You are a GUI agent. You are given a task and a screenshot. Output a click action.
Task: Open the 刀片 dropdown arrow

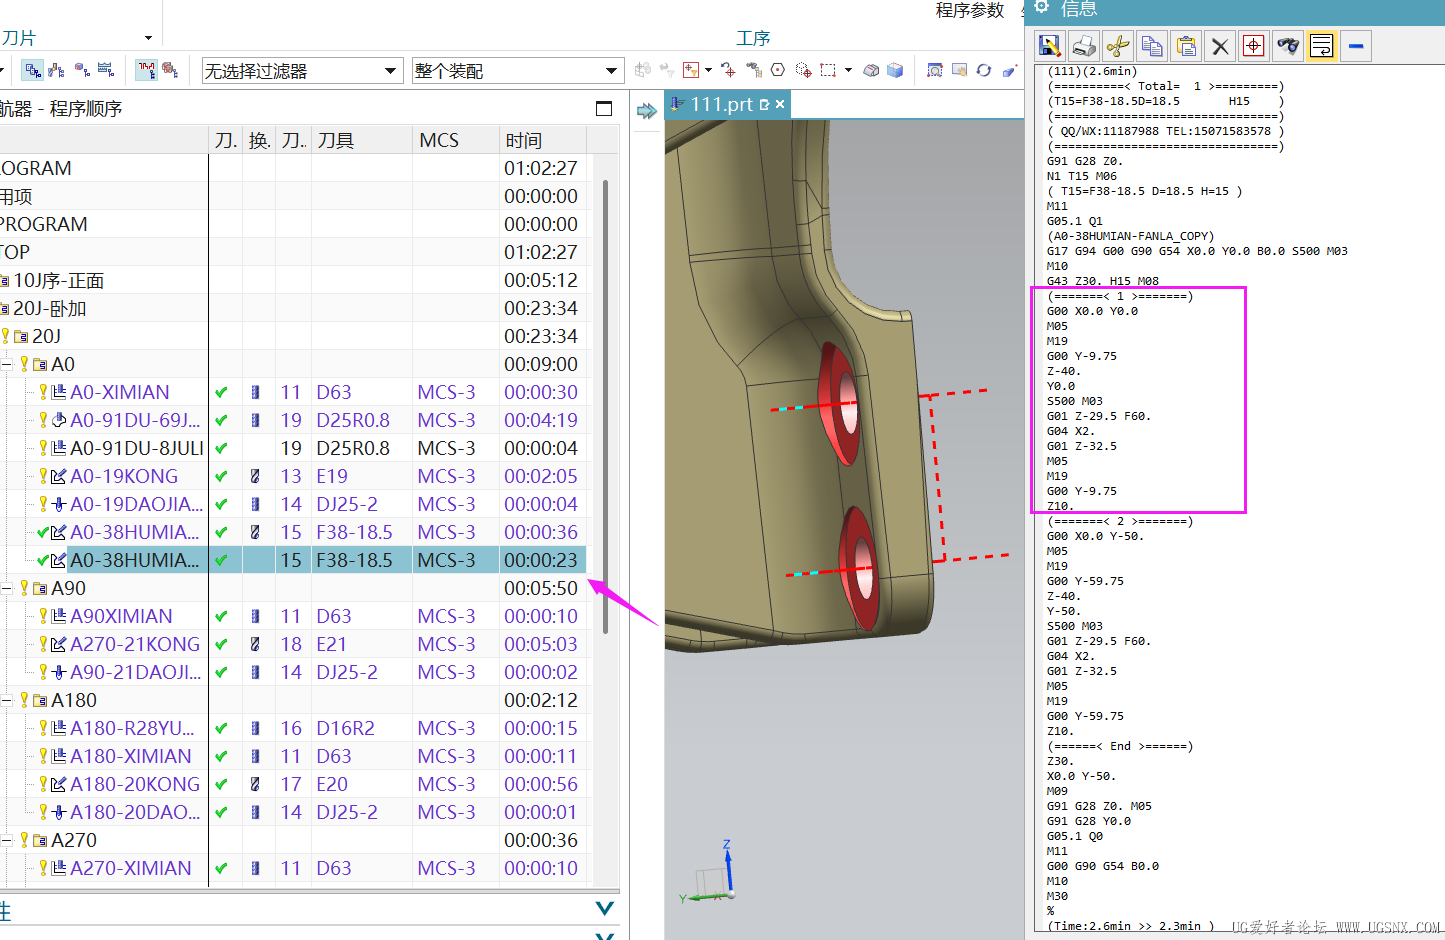pos(148,38)
